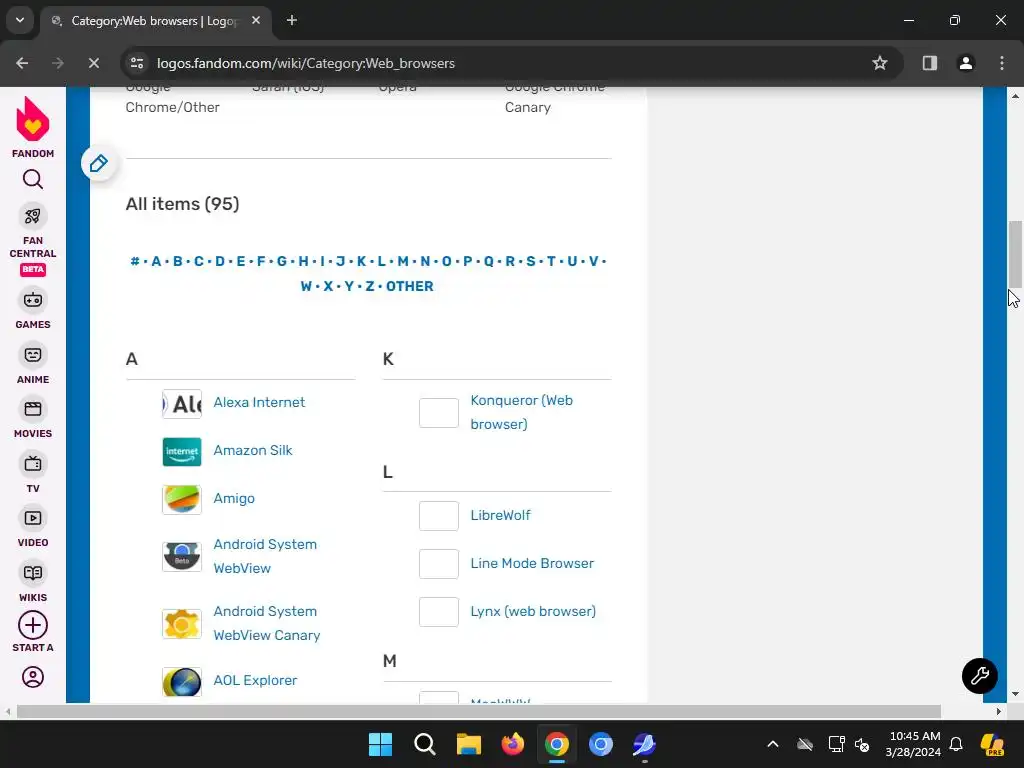The height and width of the screenshot is (768, 1024).
Task: Open the Anime sidebar icon
Action: (x=33, y=355)
